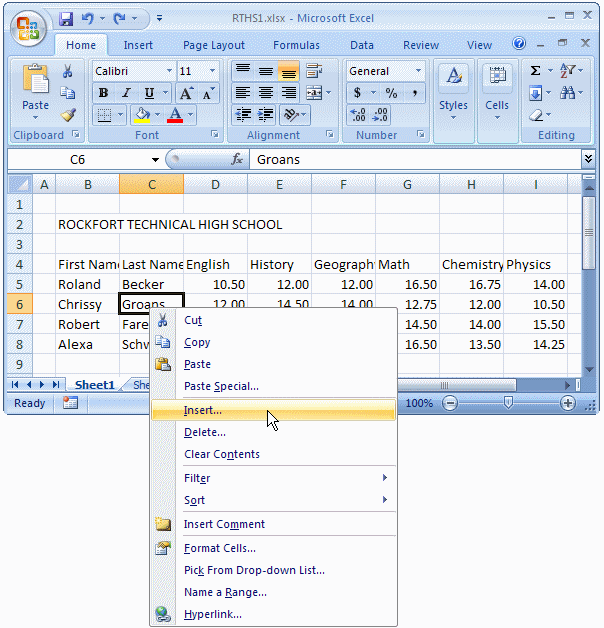Decrease font size with Shrink Font
The image size is (604, 628).
pyautogui.click(x=208, y=93)
